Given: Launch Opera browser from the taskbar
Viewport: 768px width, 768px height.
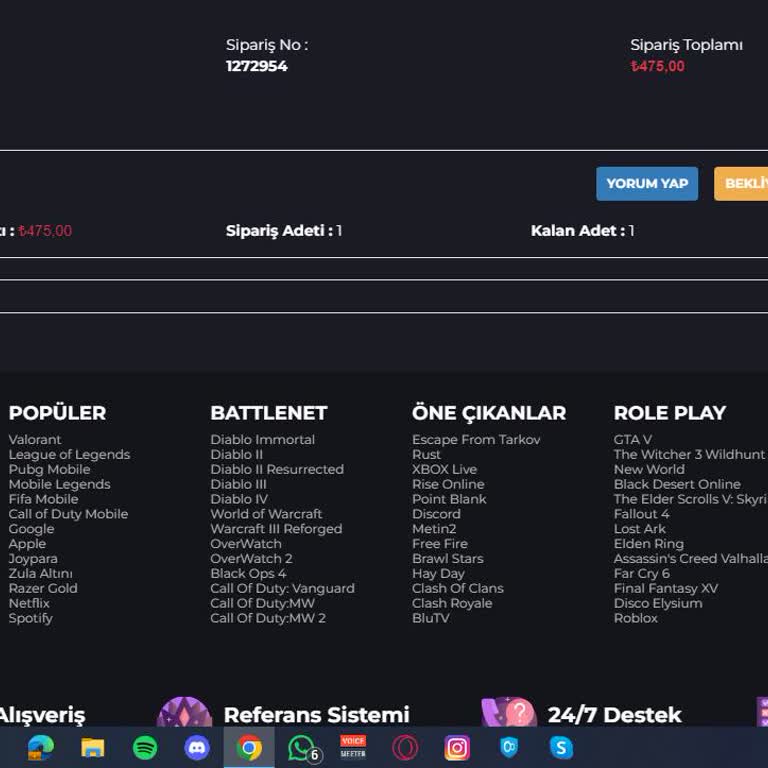Looking at the screenshot, I should (x=405, y=747).
